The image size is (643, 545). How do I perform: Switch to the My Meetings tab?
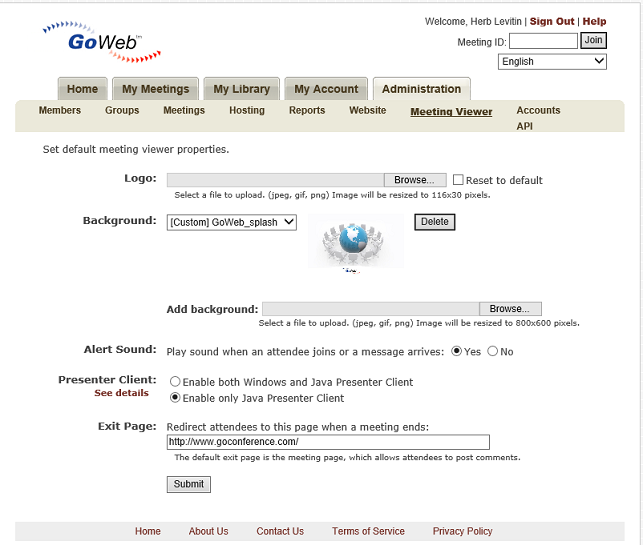point(155,89)
